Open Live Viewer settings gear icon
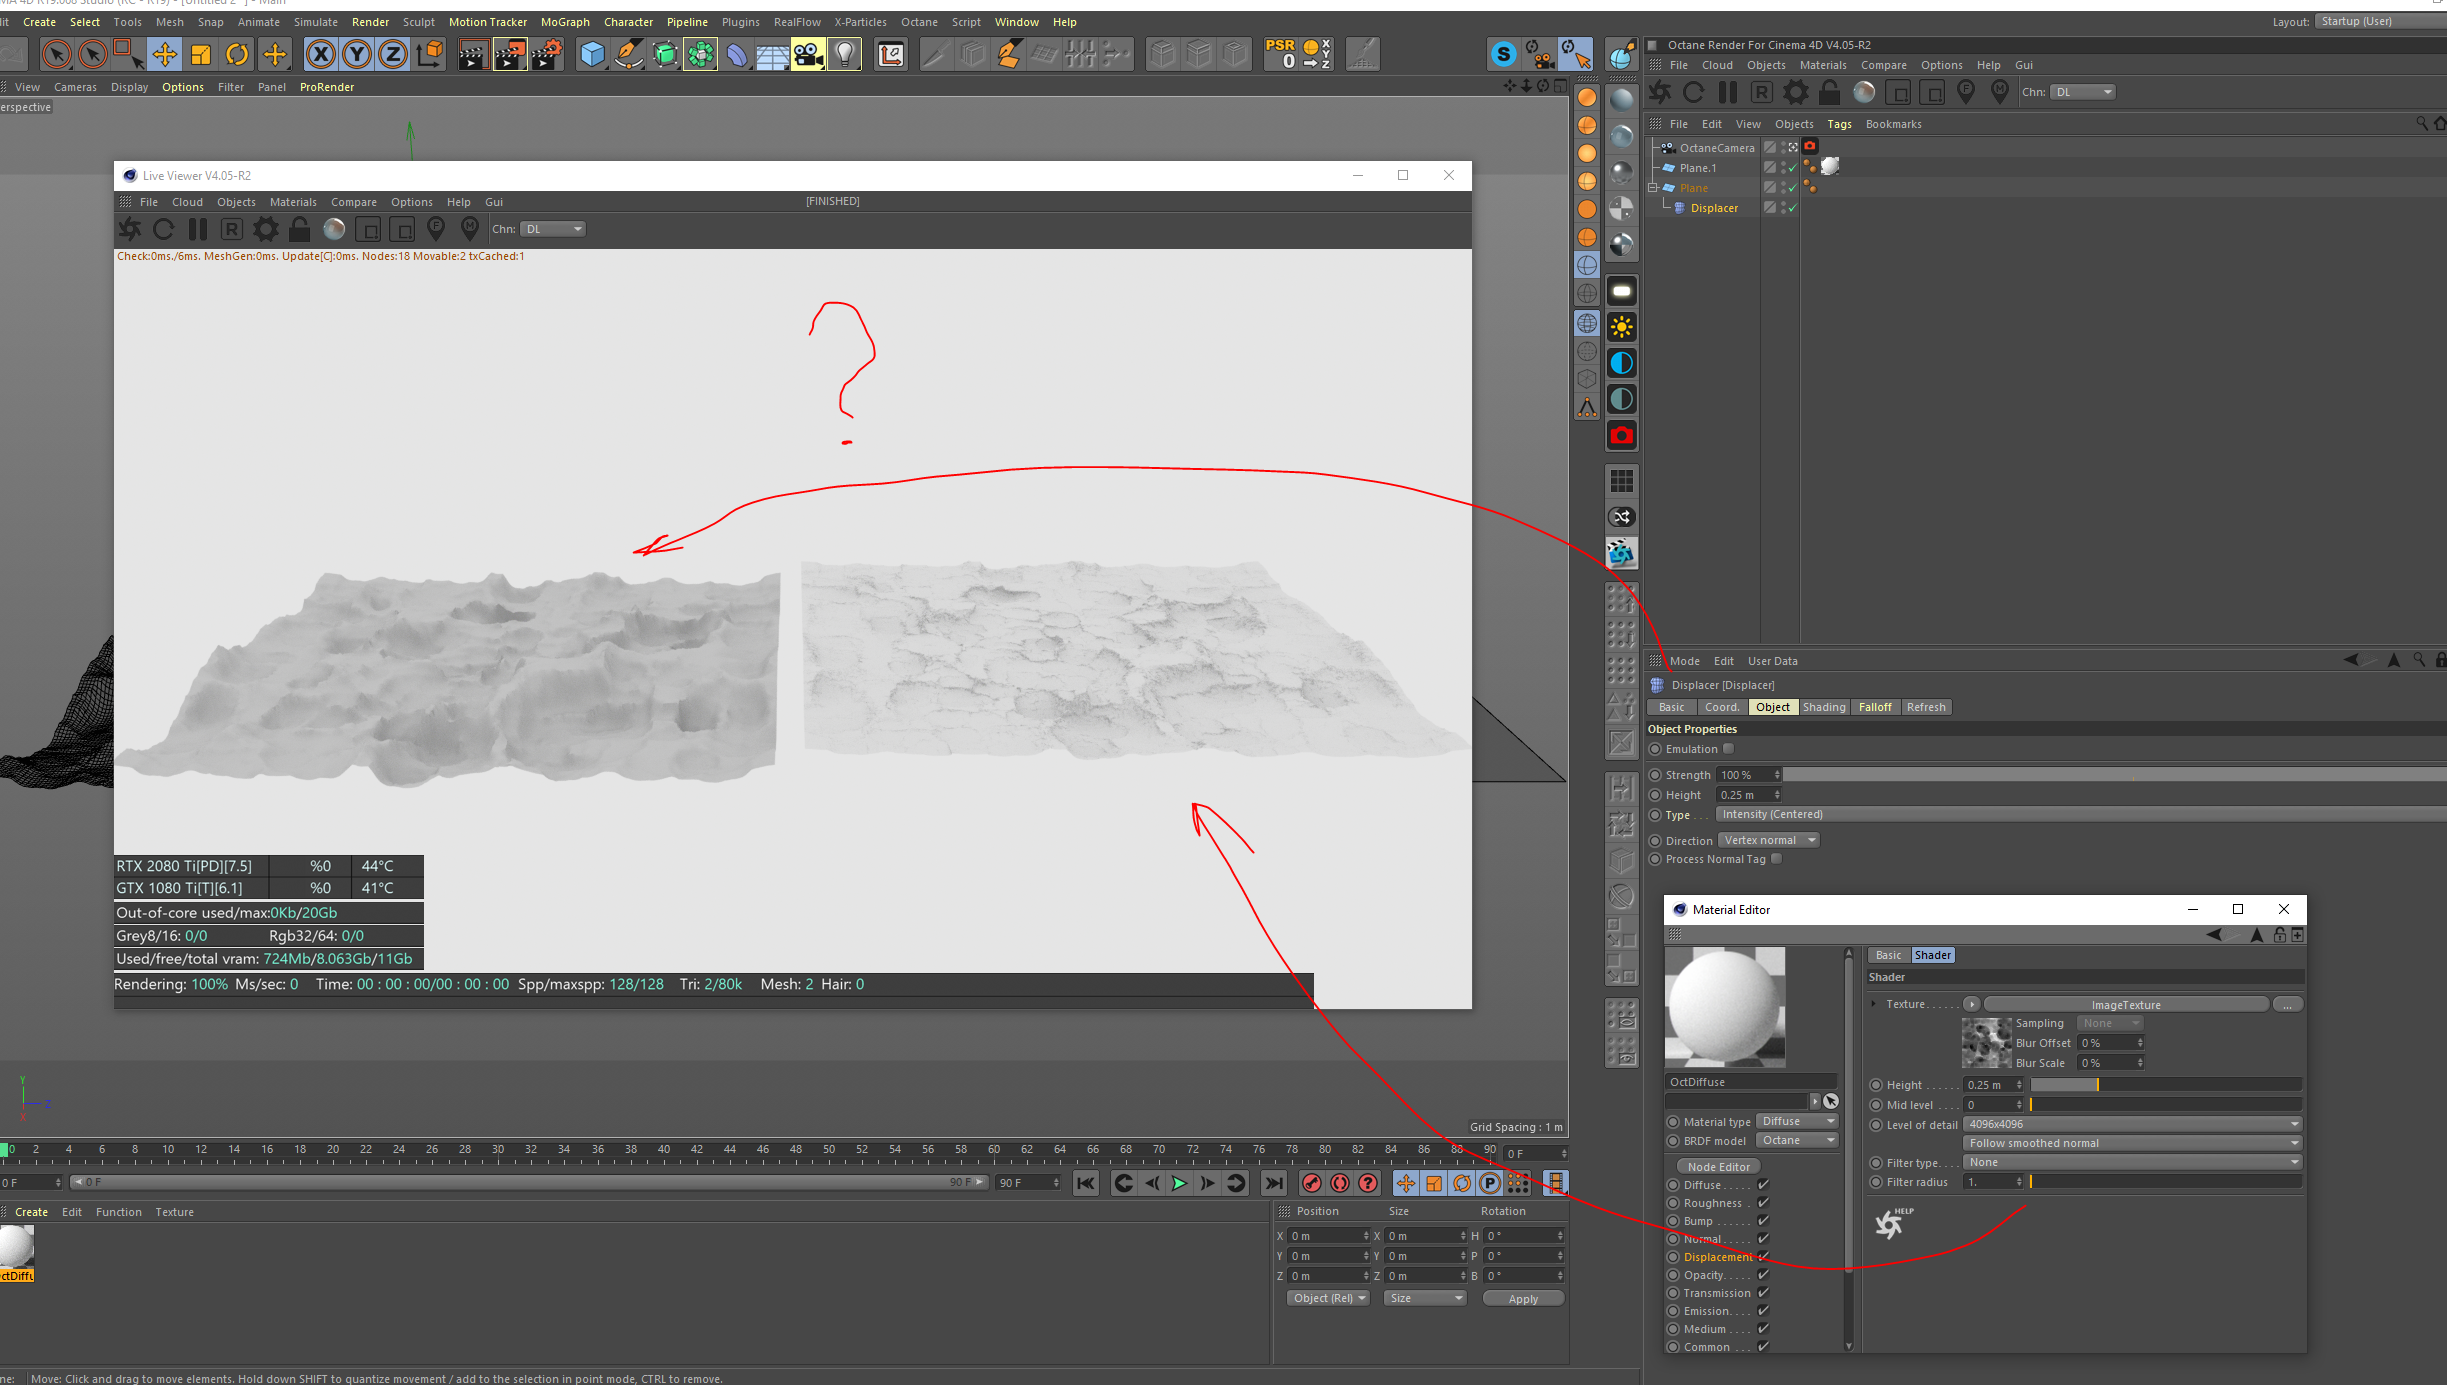 pyautogui.click(x=265, y=229)
